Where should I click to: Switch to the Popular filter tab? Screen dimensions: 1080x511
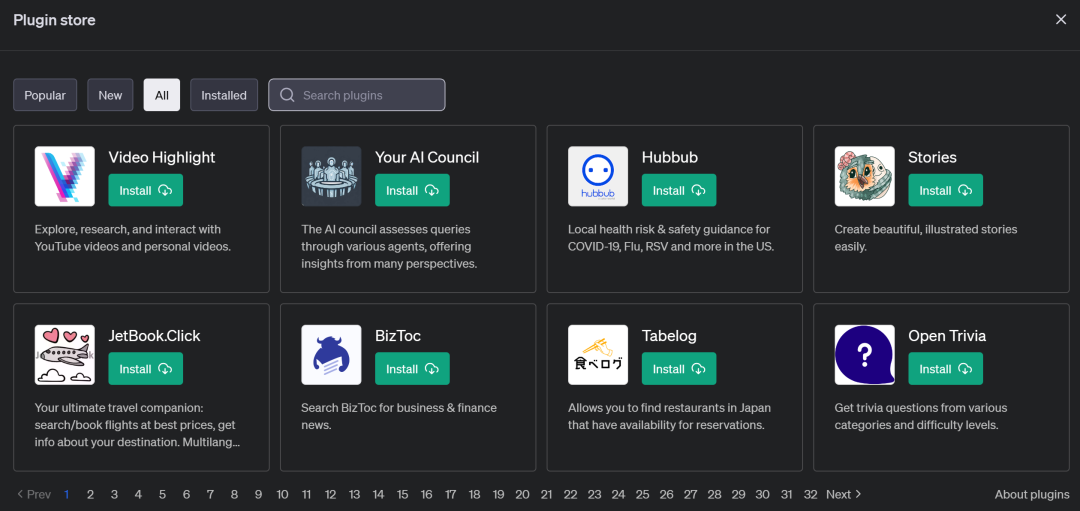click(45, 95)
